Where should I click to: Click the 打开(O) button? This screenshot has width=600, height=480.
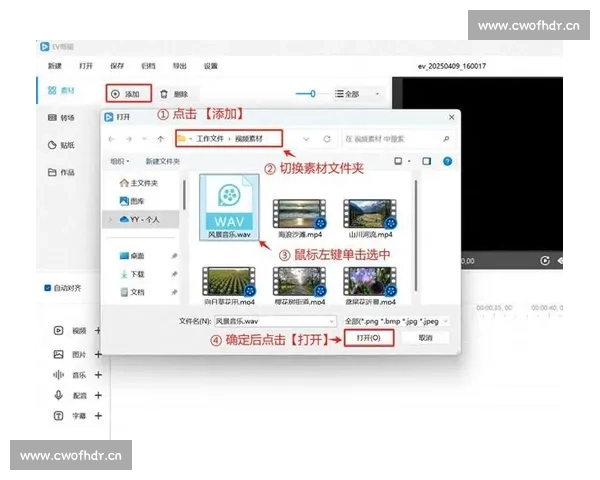tap(368, 338)
